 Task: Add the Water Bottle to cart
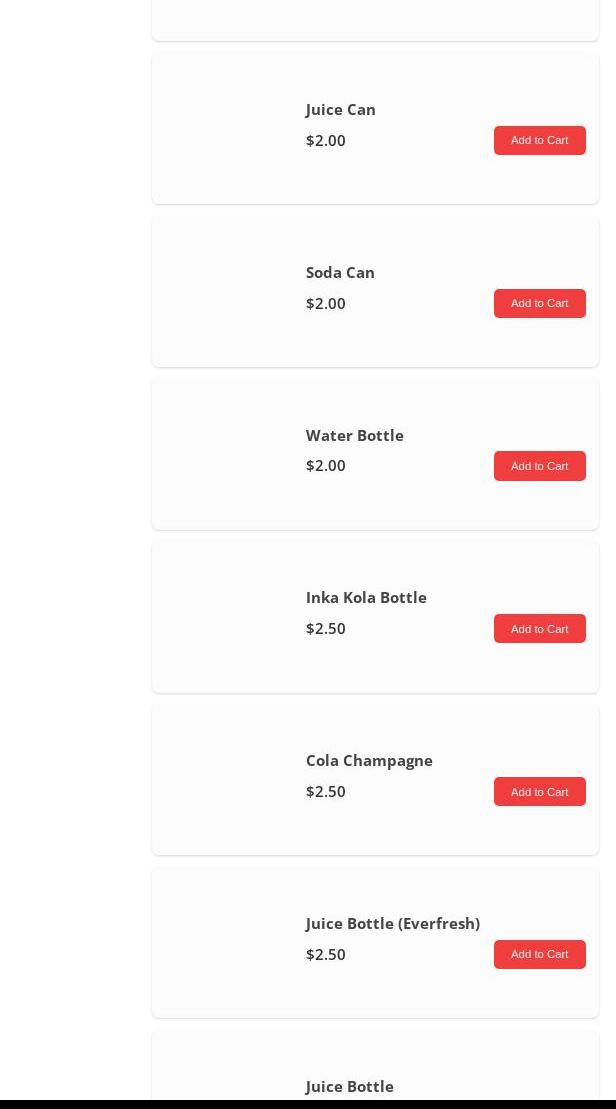pyautogui.click(x=540, y=466)
